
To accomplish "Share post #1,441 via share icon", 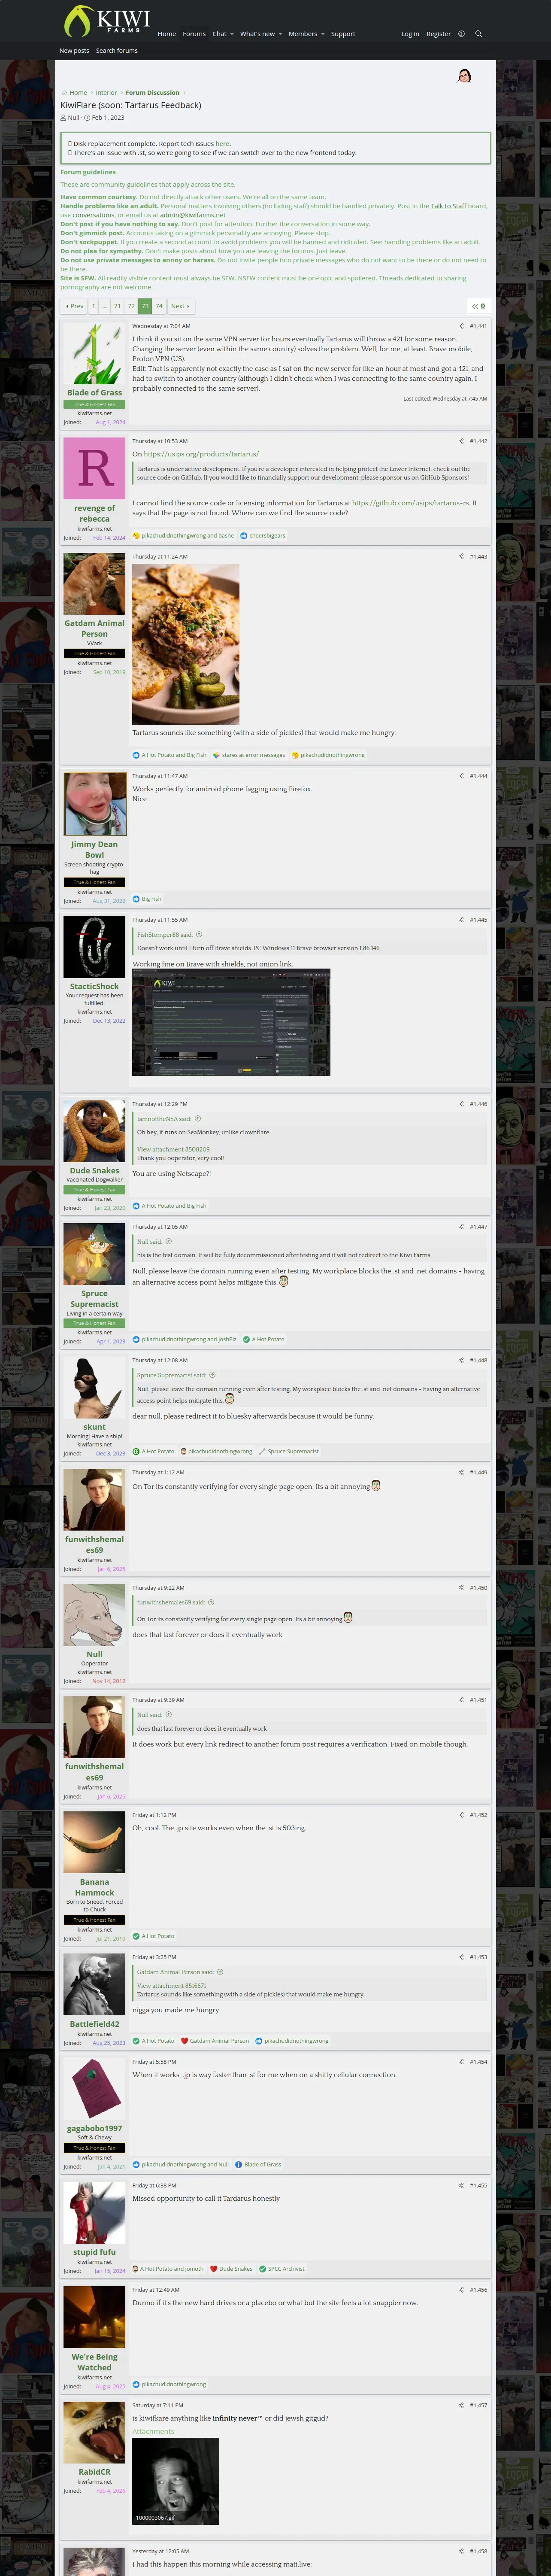I will tap(461, 326).
